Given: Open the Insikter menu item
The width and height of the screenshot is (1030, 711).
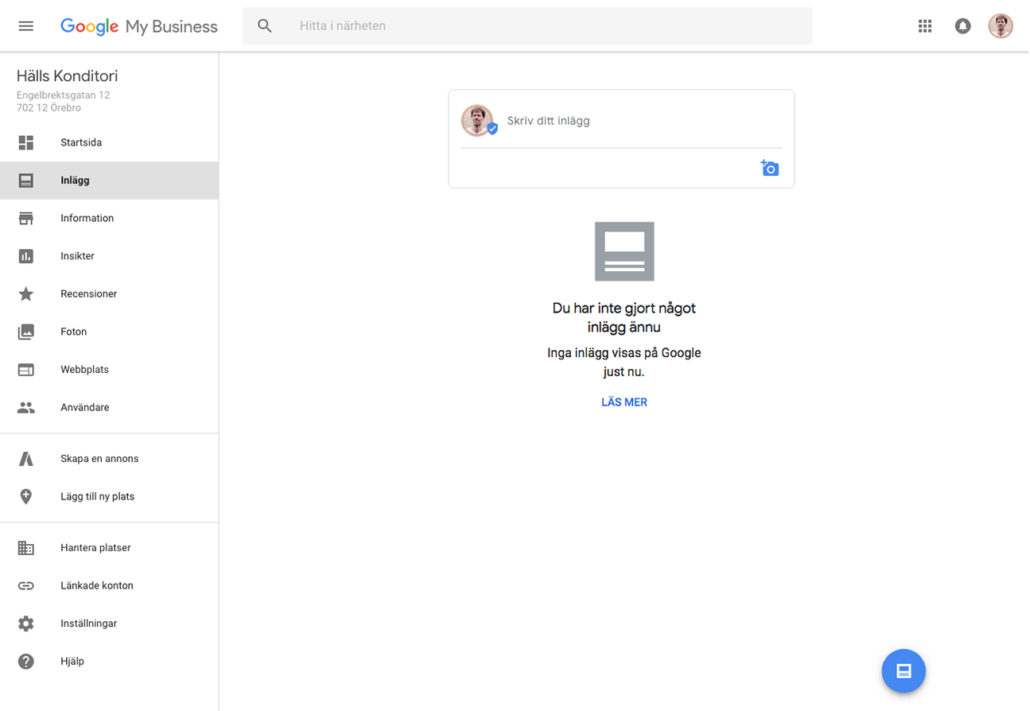Looking at the screenshot, I should click(109, 256).
